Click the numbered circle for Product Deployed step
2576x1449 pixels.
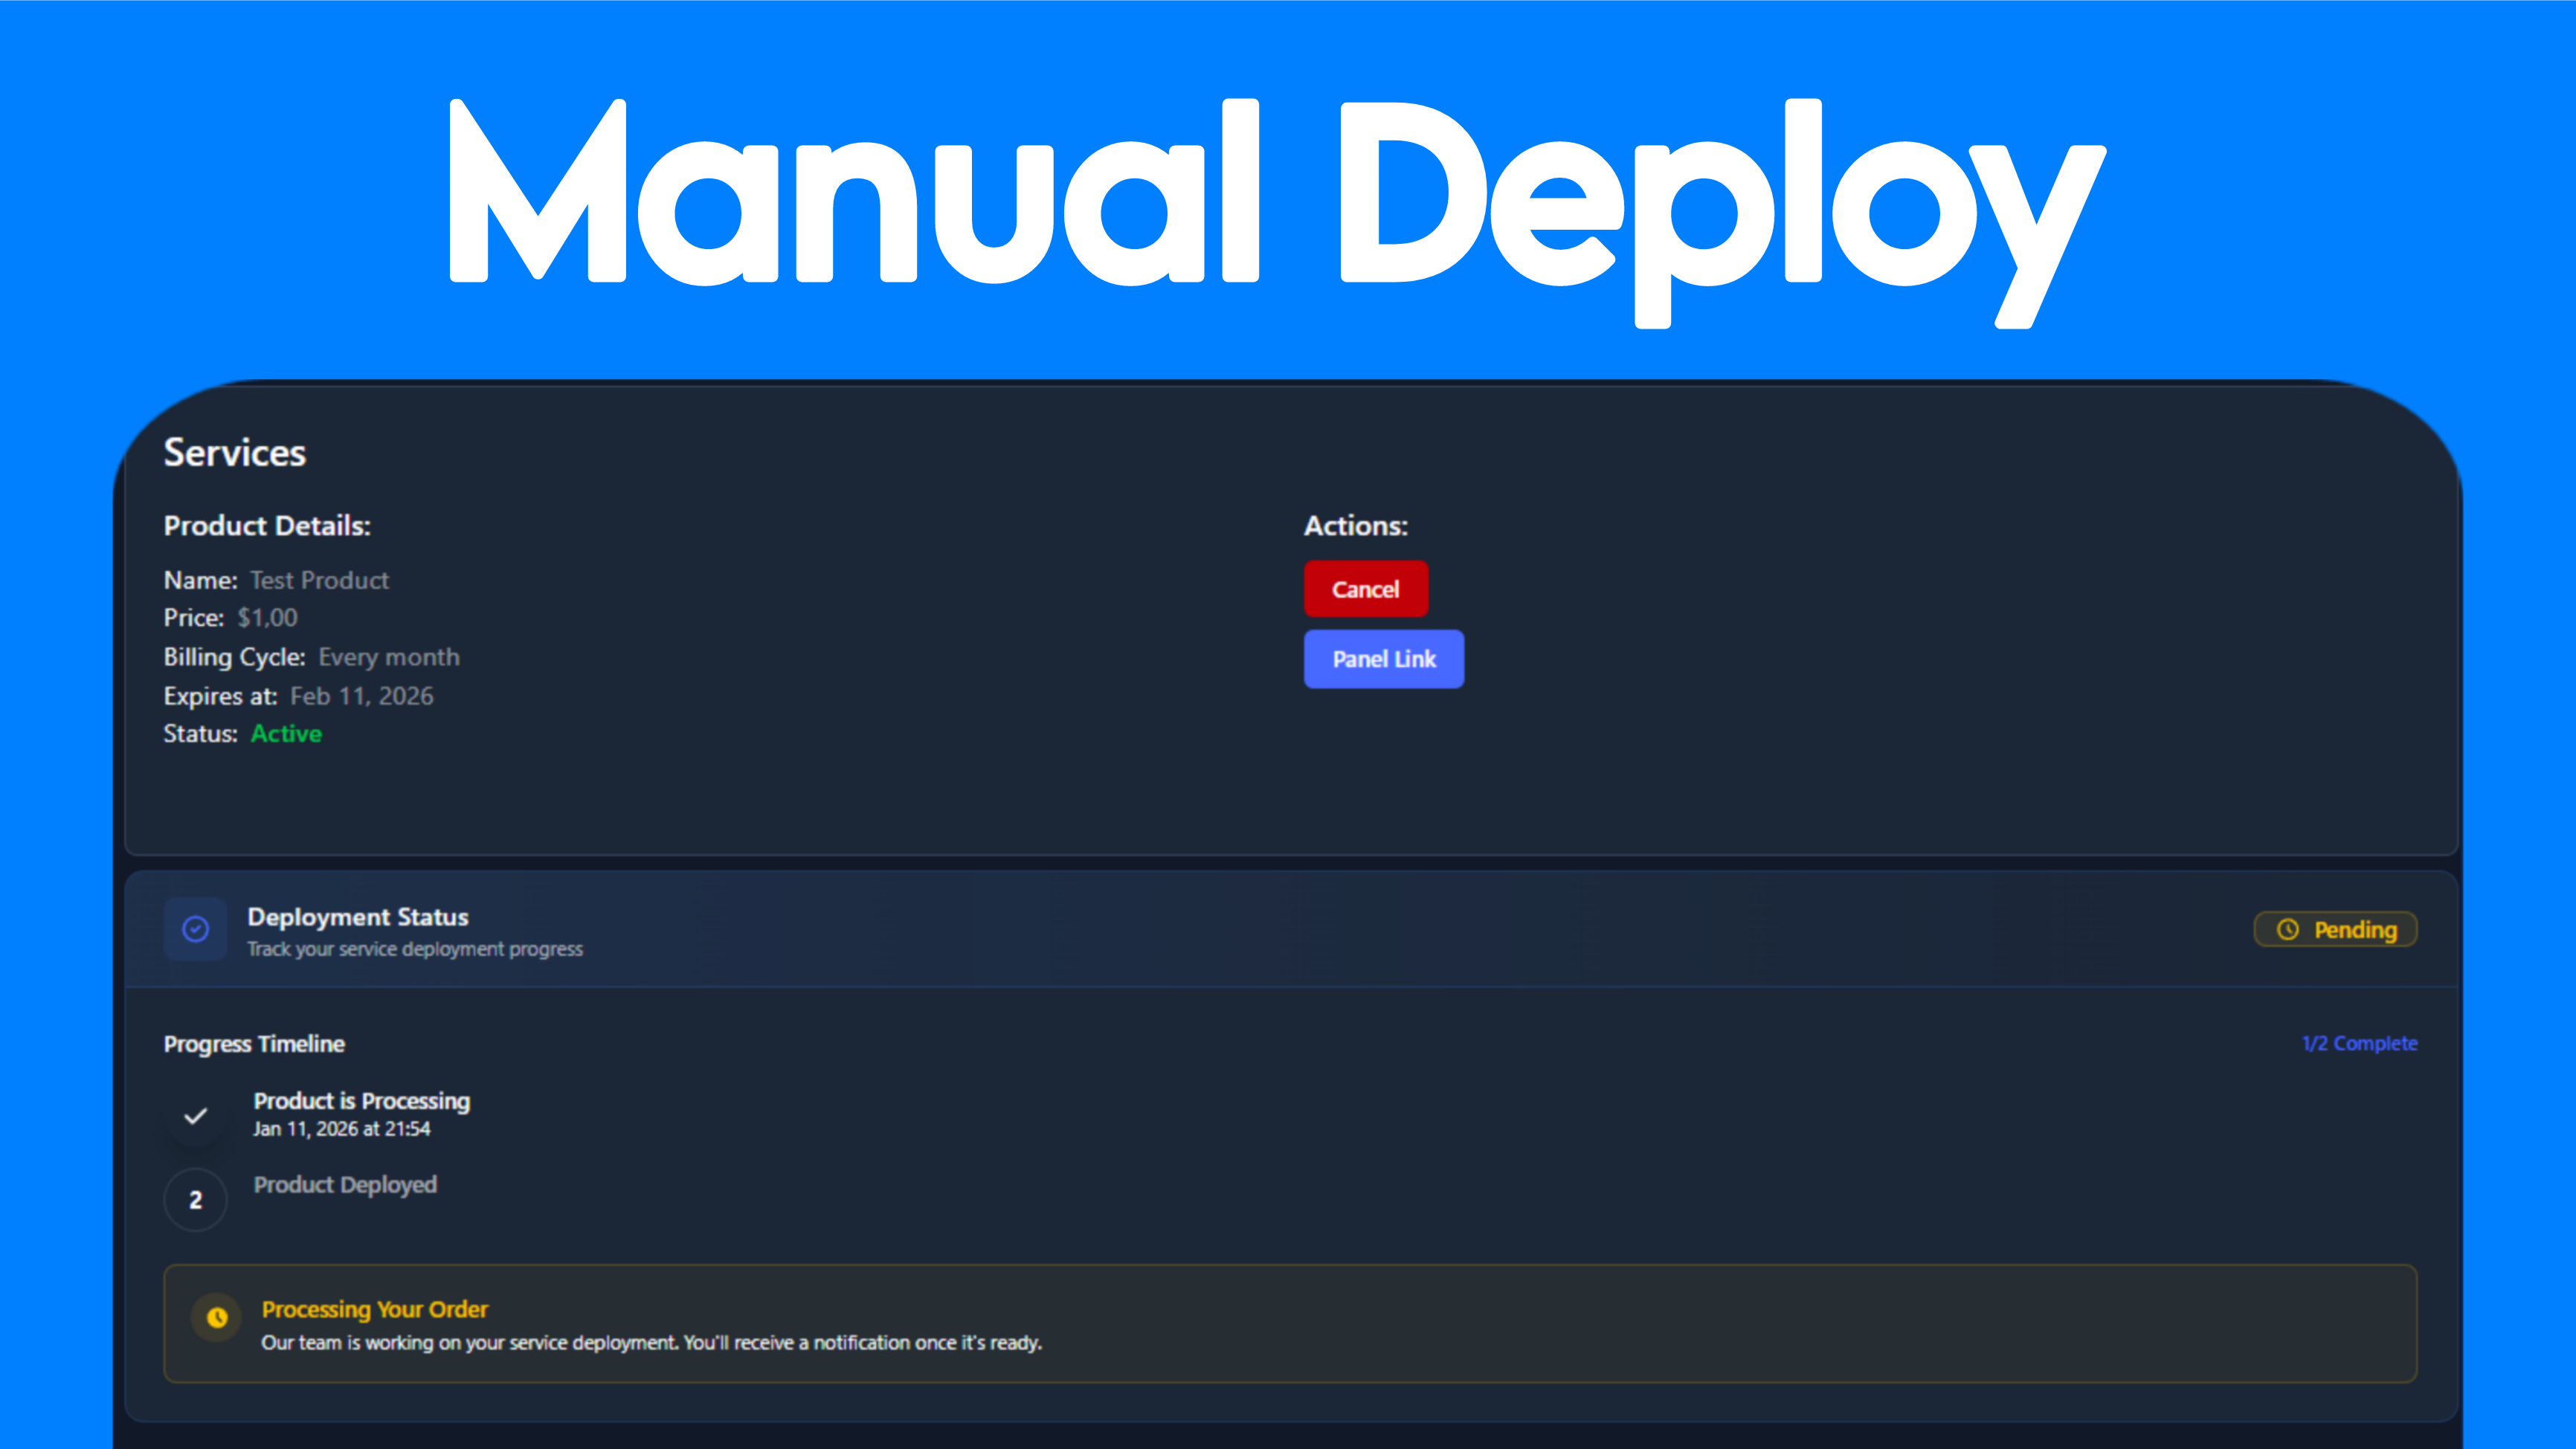[195, 1199]
